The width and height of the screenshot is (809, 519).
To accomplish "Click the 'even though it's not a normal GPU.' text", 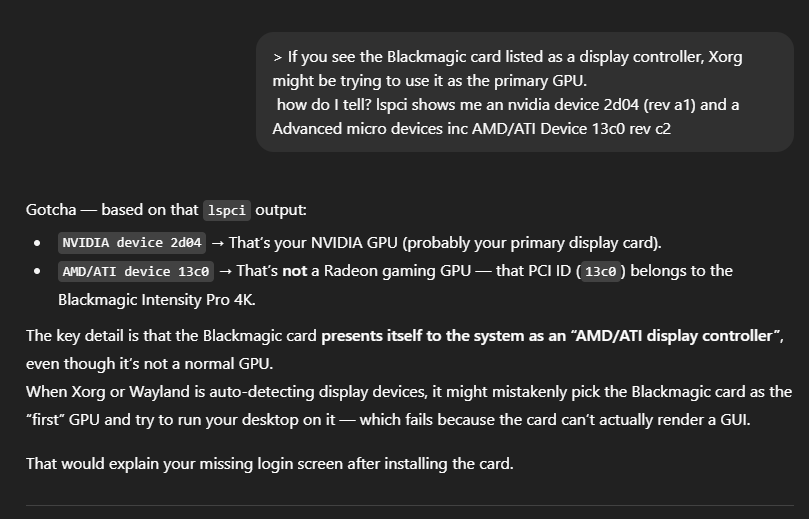I will click(x=150, y=364).
